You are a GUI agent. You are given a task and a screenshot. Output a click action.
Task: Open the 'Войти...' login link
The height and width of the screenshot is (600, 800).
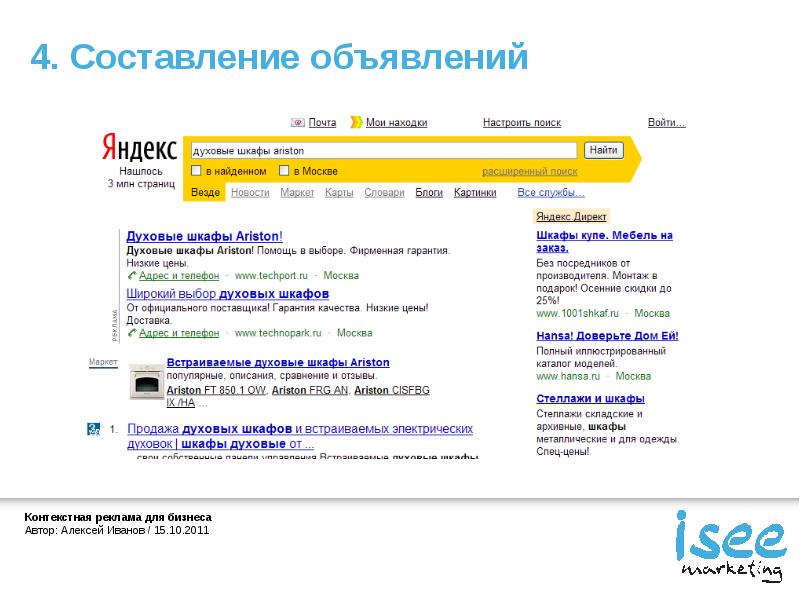pyautogui.click(x=666, y=123)
